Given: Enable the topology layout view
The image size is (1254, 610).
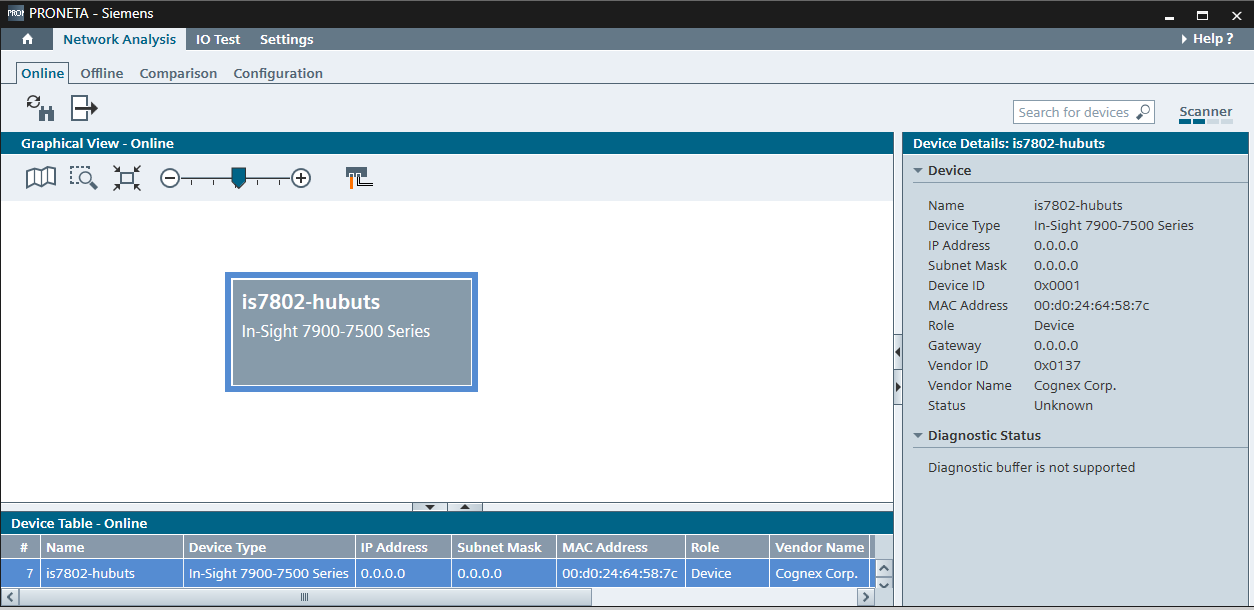Looking at the screenshot, I should pos(357,177).
